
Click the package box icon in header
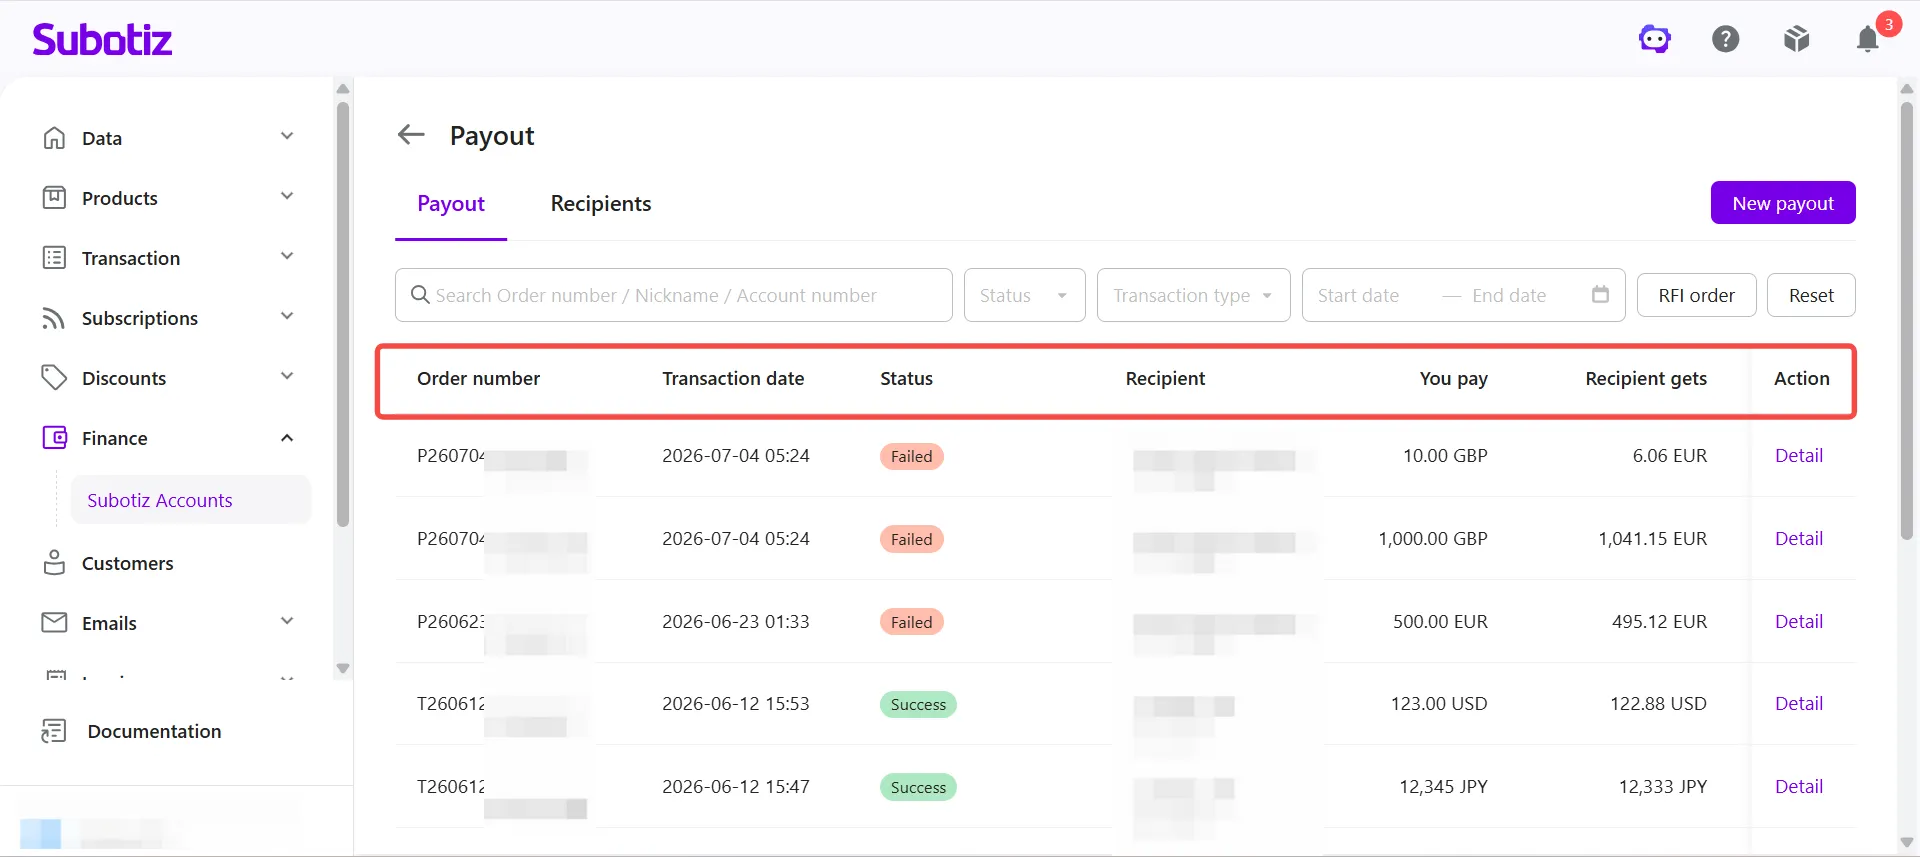coord(1797,39)
